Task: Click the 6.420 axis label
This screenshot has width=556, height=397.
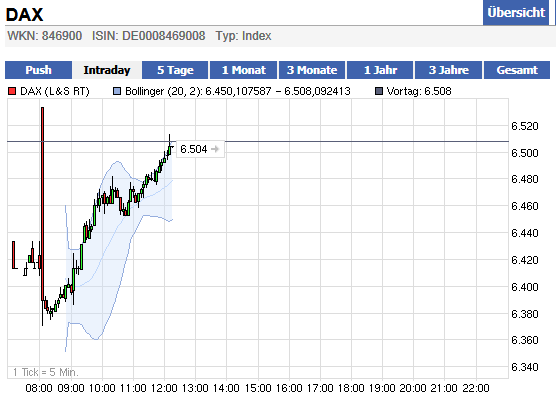Action: pyautogui.click(x=525, y=260)
